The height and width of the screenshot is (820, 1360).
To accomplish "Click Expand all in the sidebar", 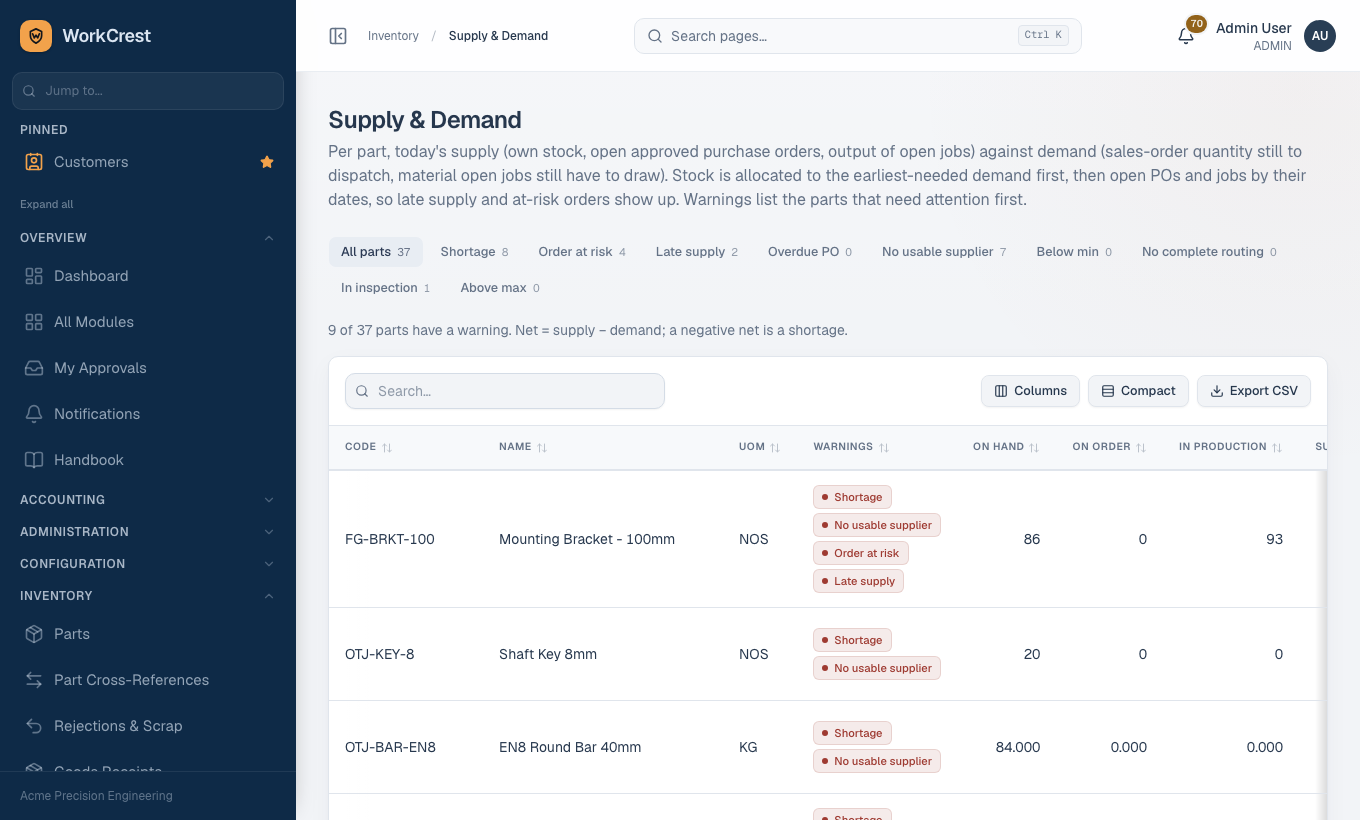I will [x=47, y=204].
